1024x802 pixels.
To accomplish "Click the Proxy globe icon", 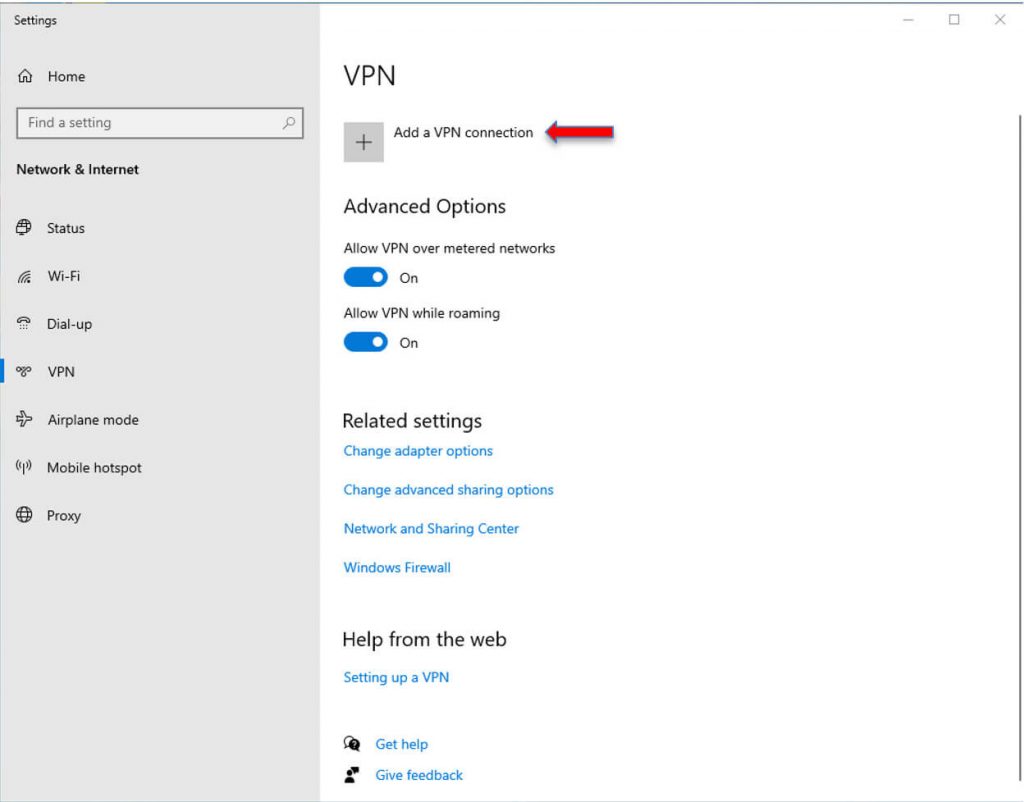I will [x=24, y=515].
